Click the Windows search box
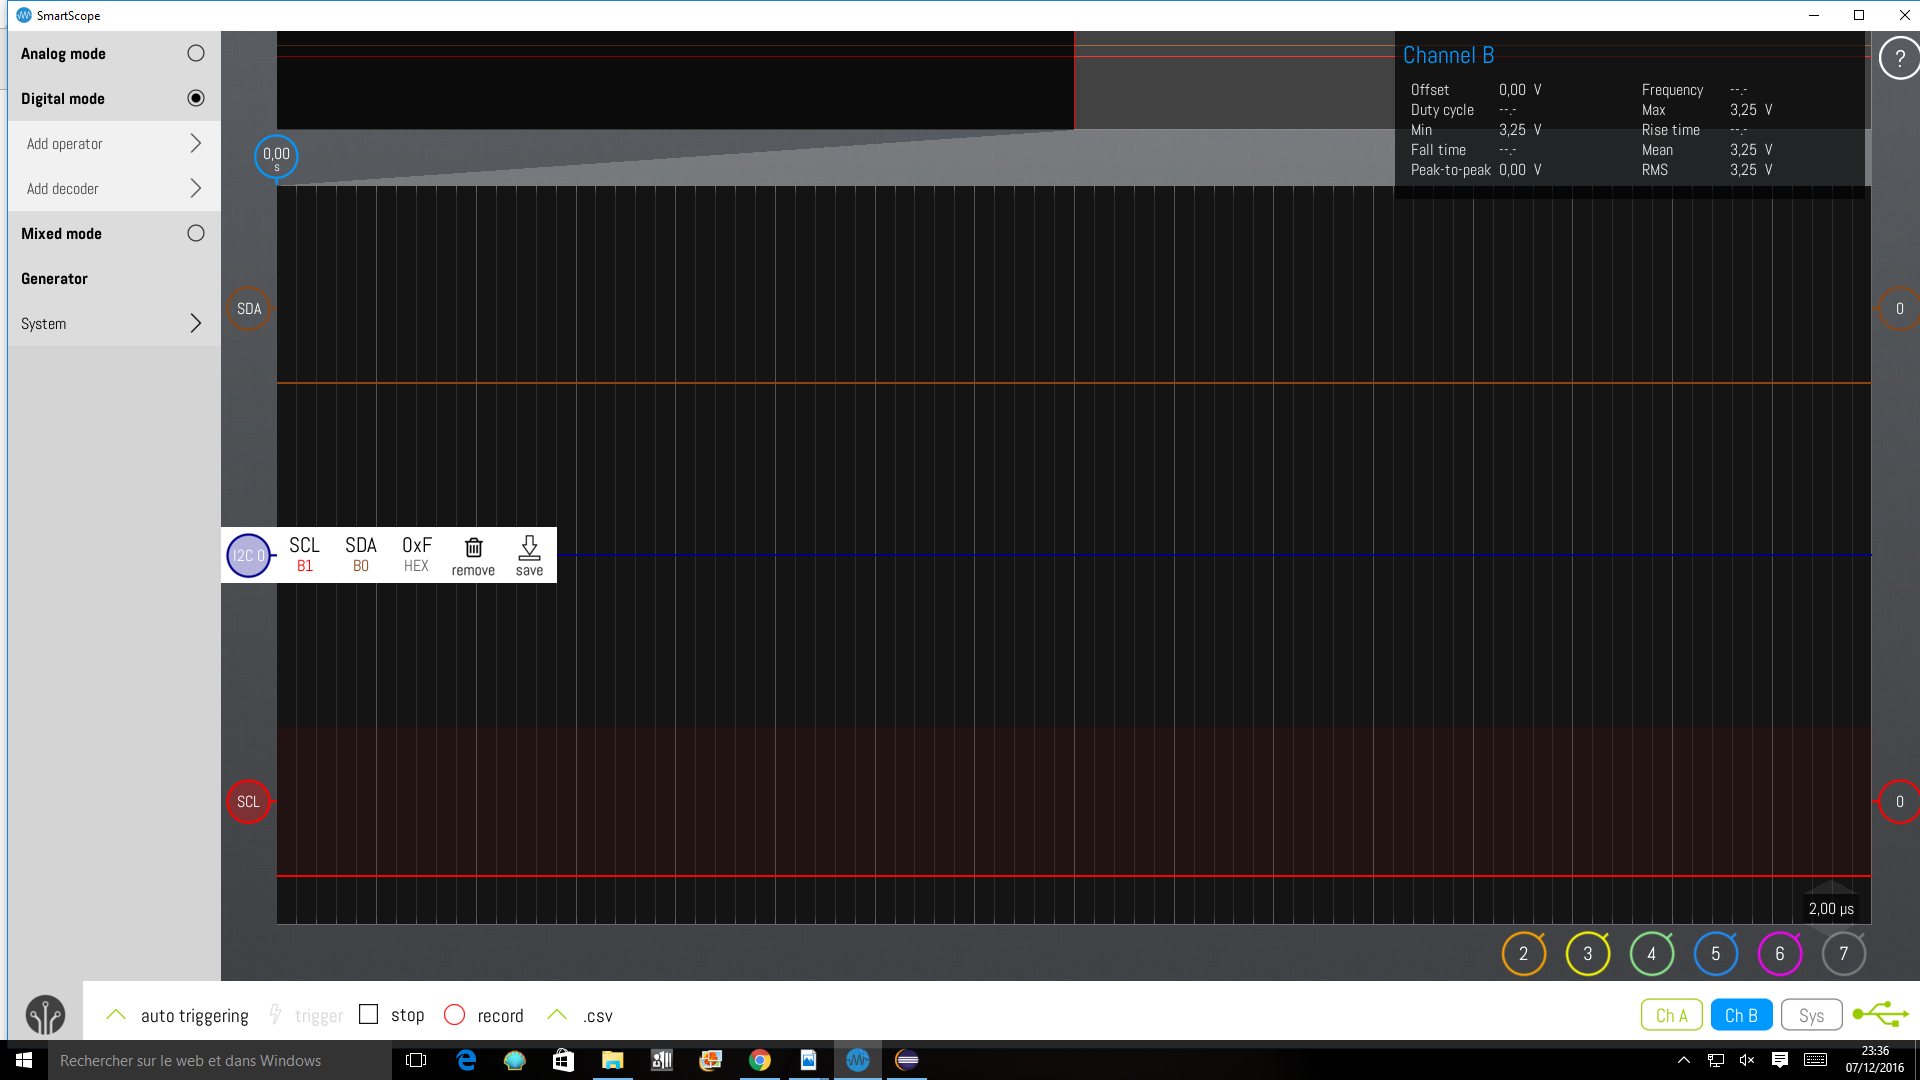Image resolution: width=1920 pixels, height=1080 pixels. click(220, 1060)
